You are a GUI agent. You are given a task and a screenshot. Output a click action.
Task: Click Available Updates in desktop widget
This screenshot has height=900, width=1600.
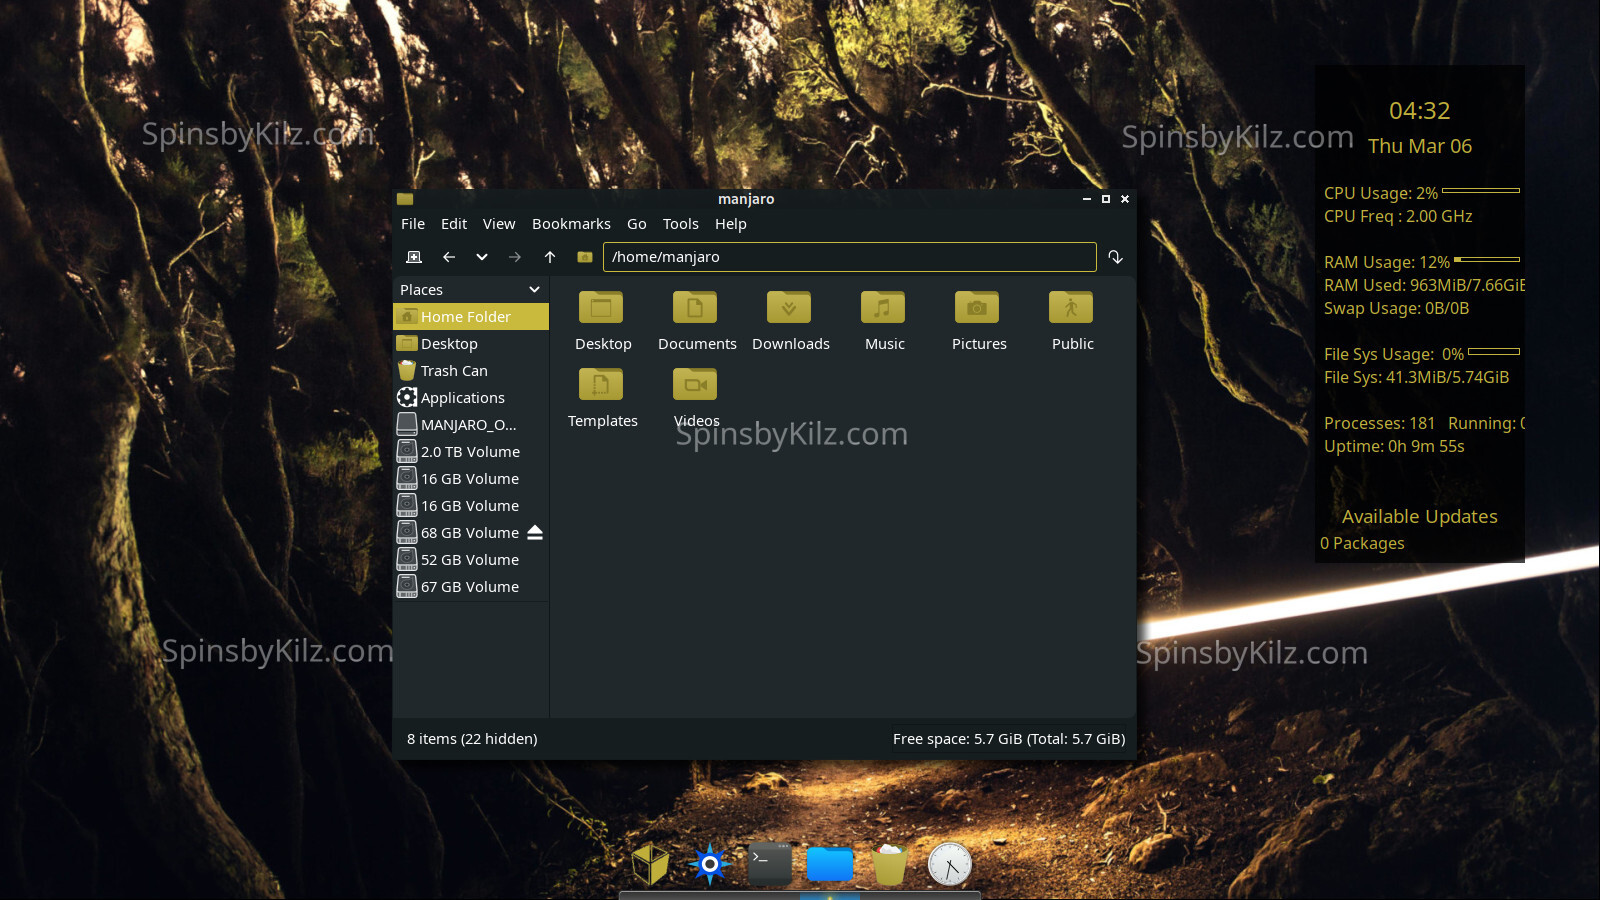(1420, 517)
